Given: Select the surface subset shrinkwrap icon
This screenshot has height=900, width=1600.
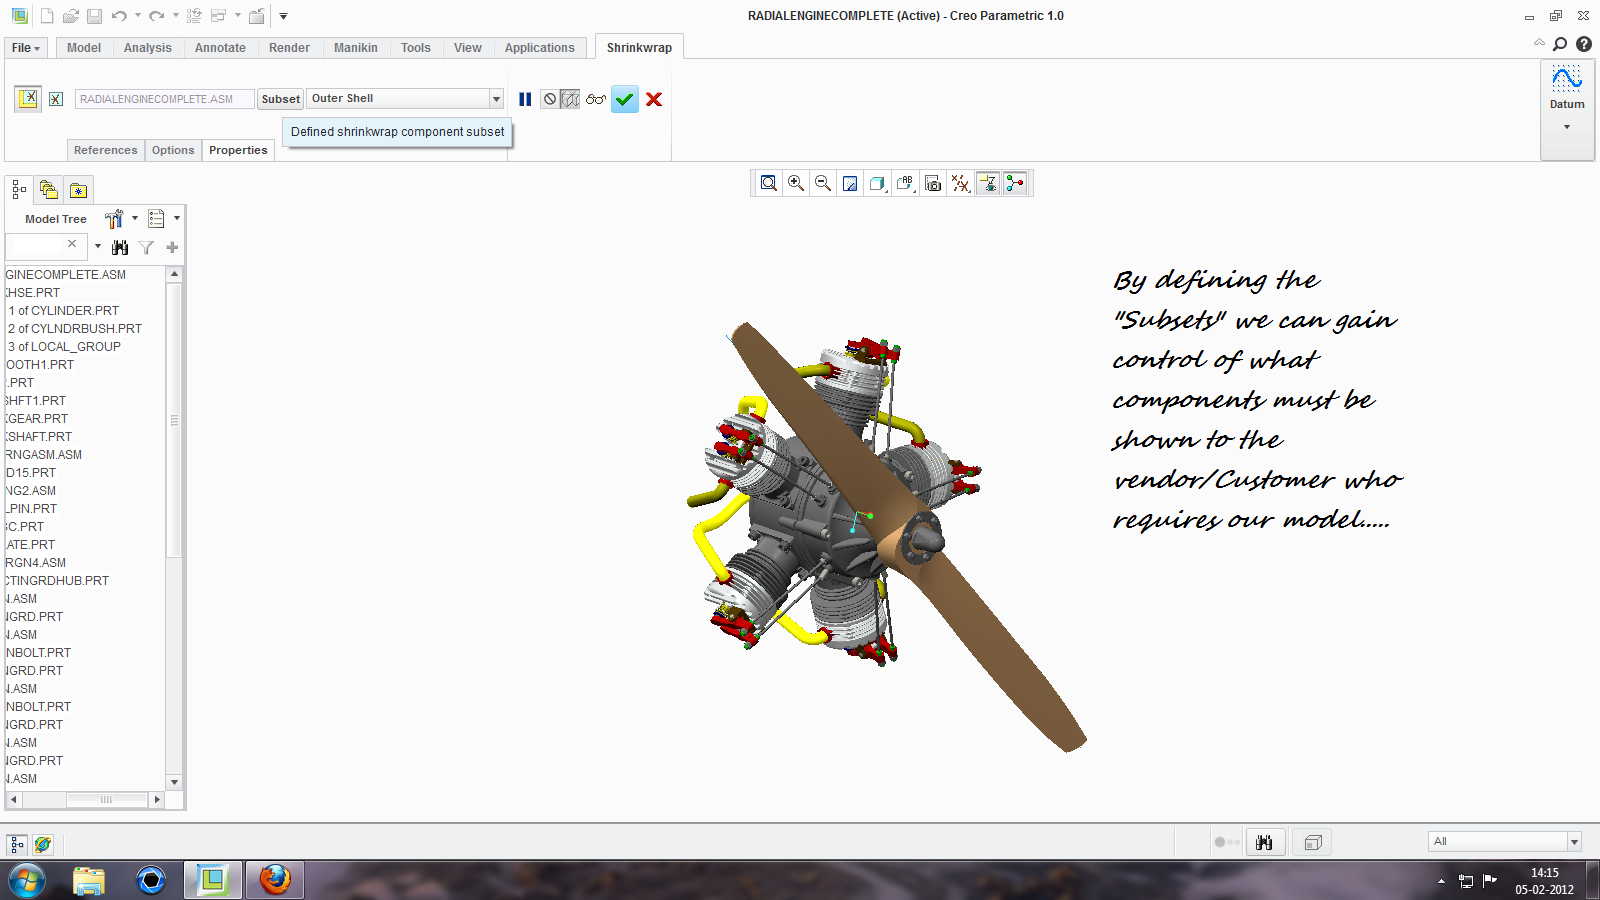Looking at the screenshot, I should 28,98.
